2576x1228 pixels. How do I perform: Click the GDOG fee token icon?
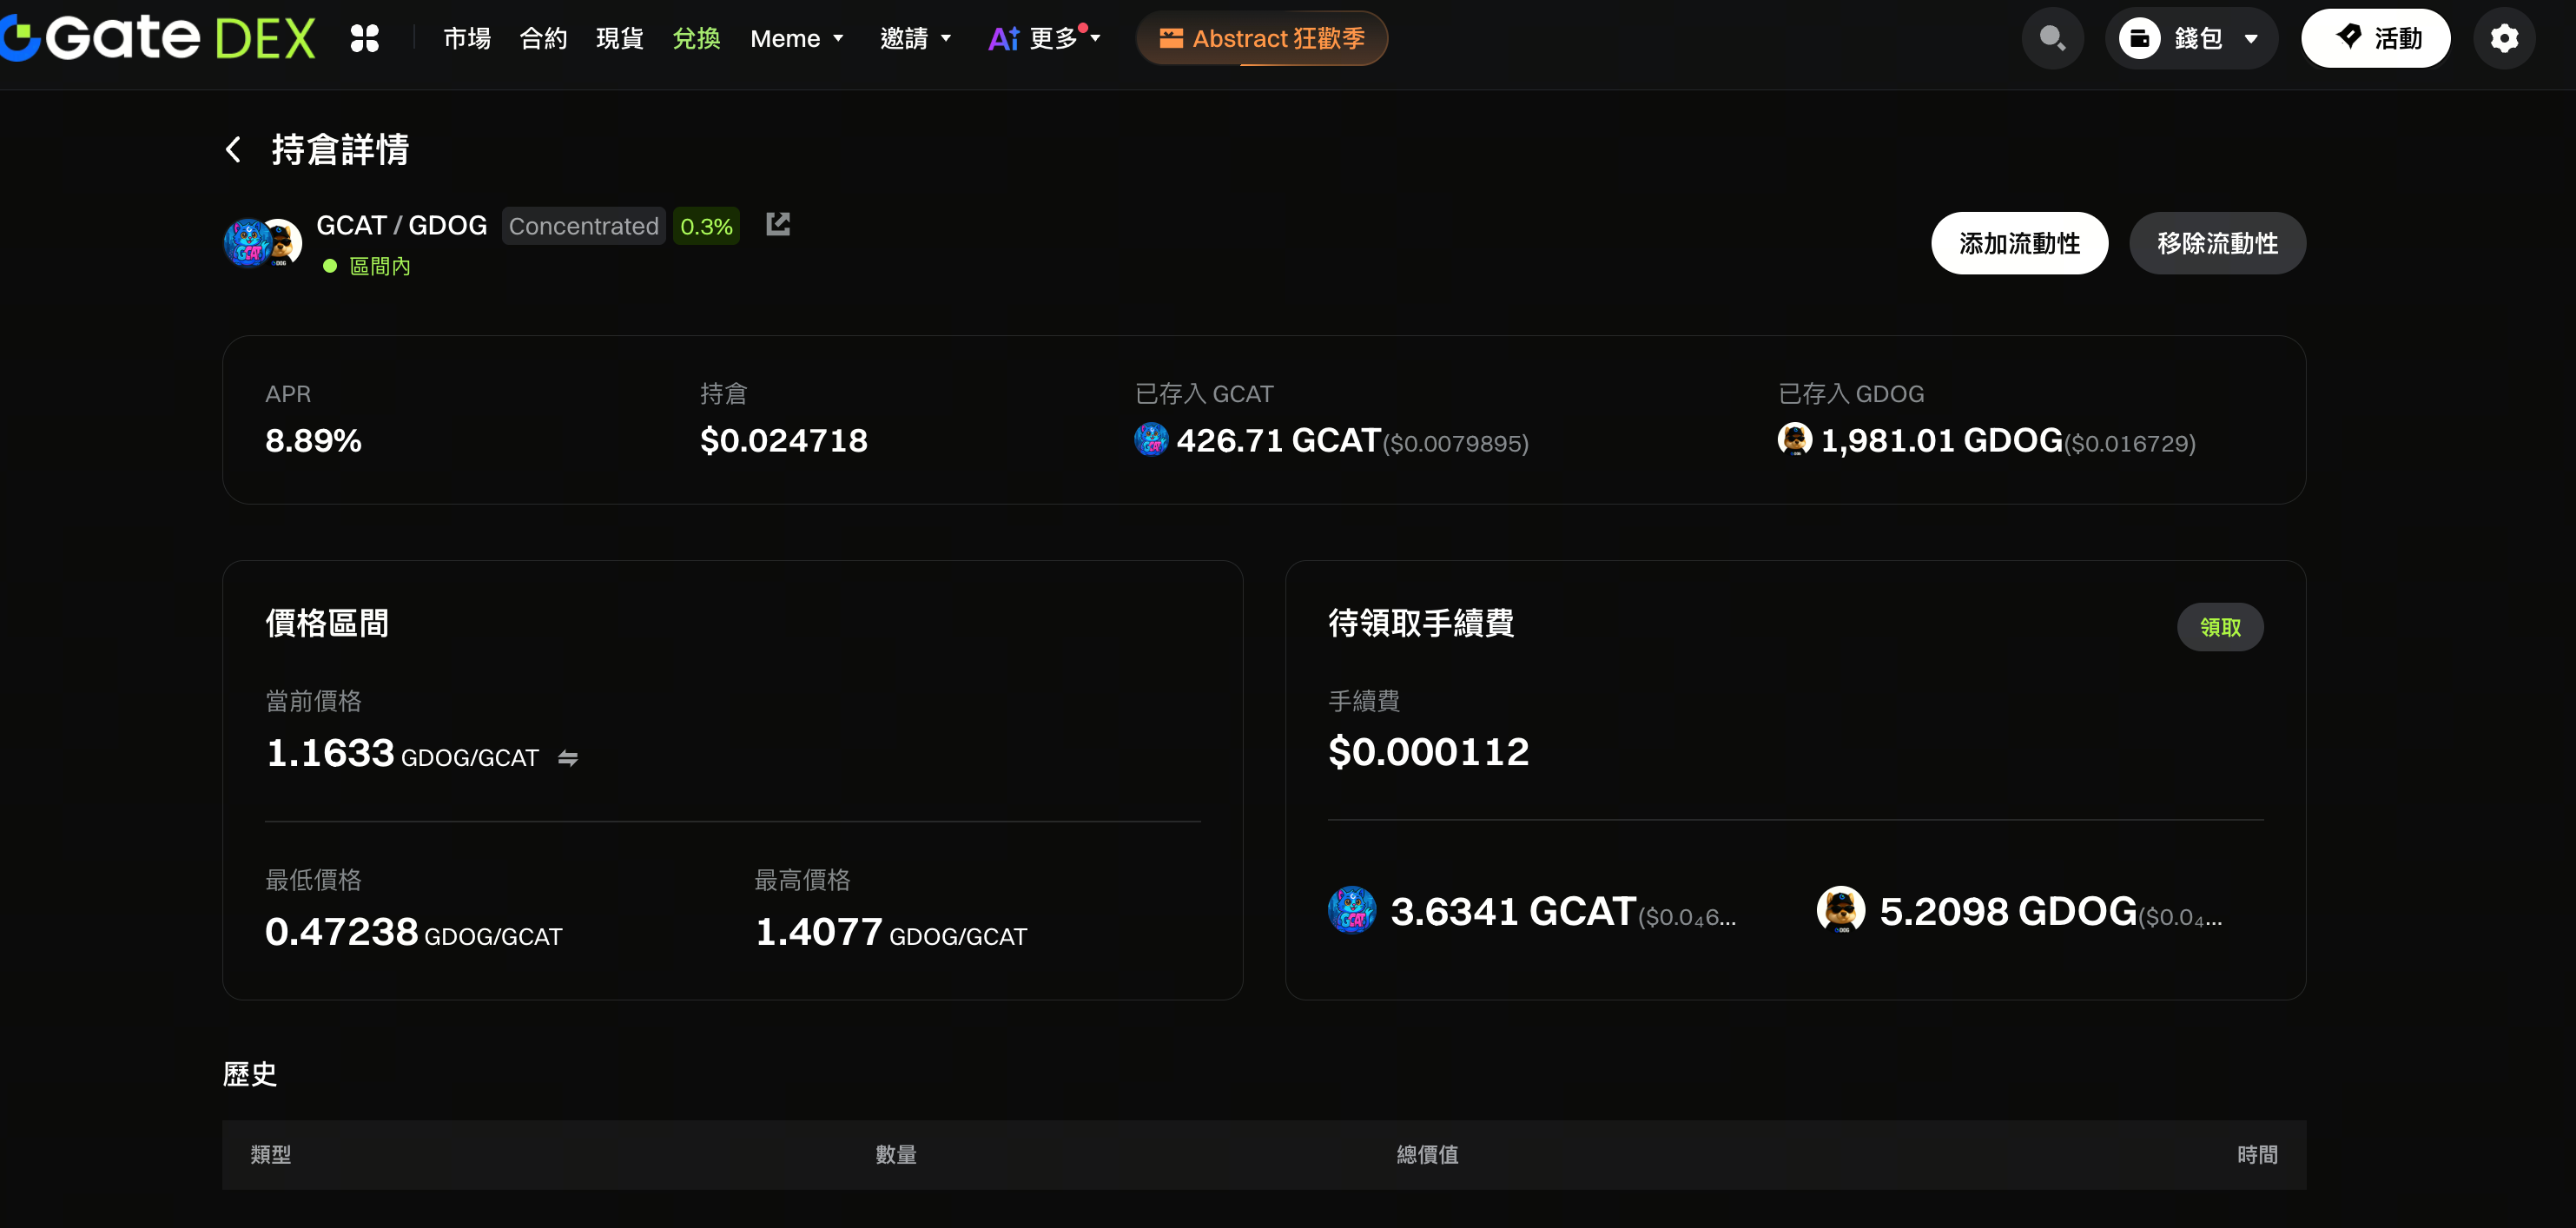(x=1840, y=910)
